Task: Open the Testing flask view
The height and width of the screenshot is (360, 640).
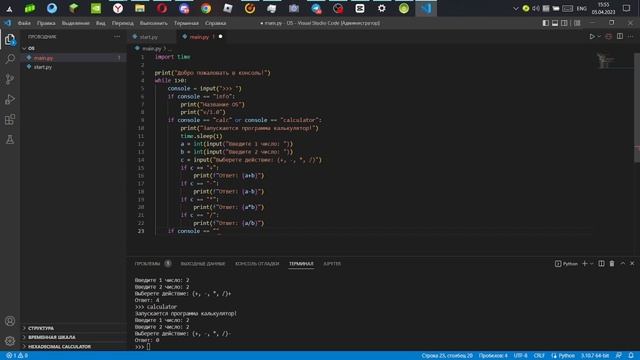Action: click(x=10, y=139)
